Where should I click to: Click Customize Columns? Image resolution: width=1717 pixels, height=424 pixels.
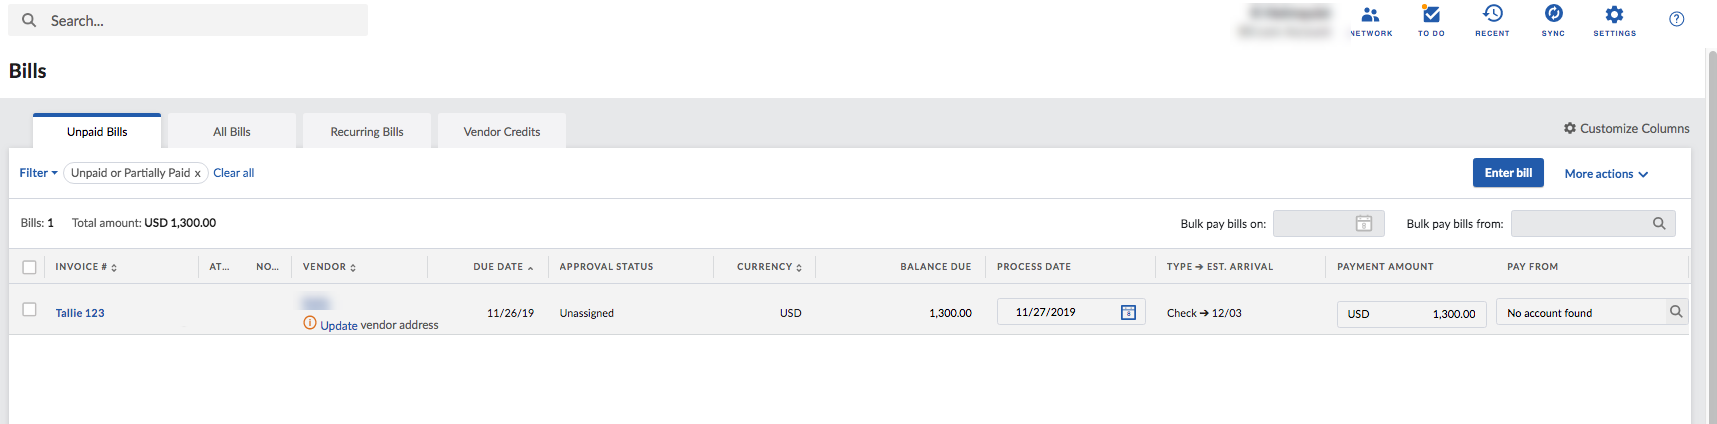point(1627,129)
